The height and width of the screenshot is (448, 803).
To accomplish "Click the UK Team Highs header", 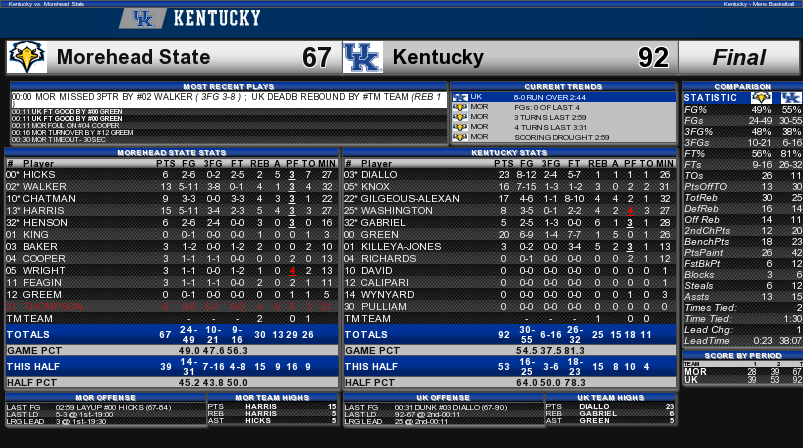I will point(610,397).
